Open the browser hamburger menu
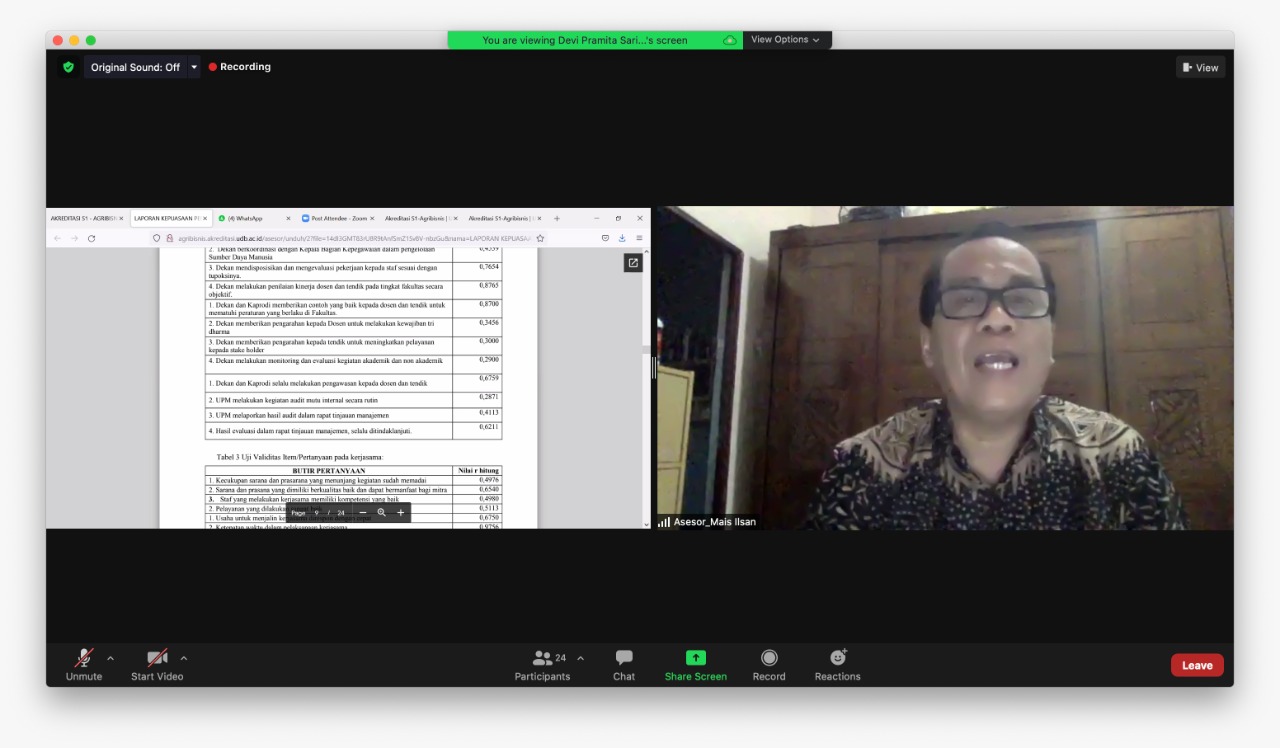This screenshot has height=748, width=1280. point(639,238)
